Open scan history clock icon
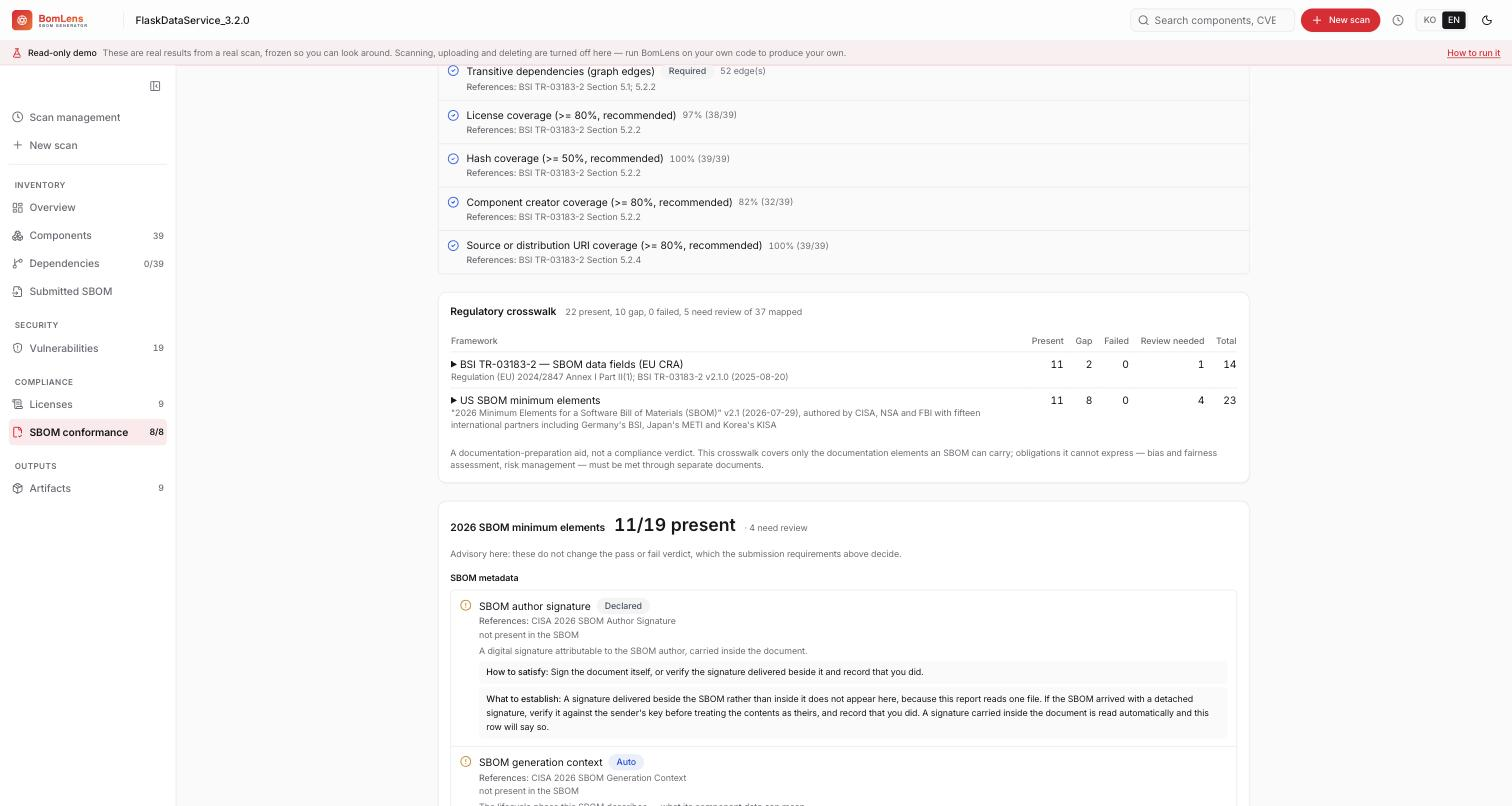This screenshot has width=1512, height=806. pyautogui.click(x=1398, y=20)
